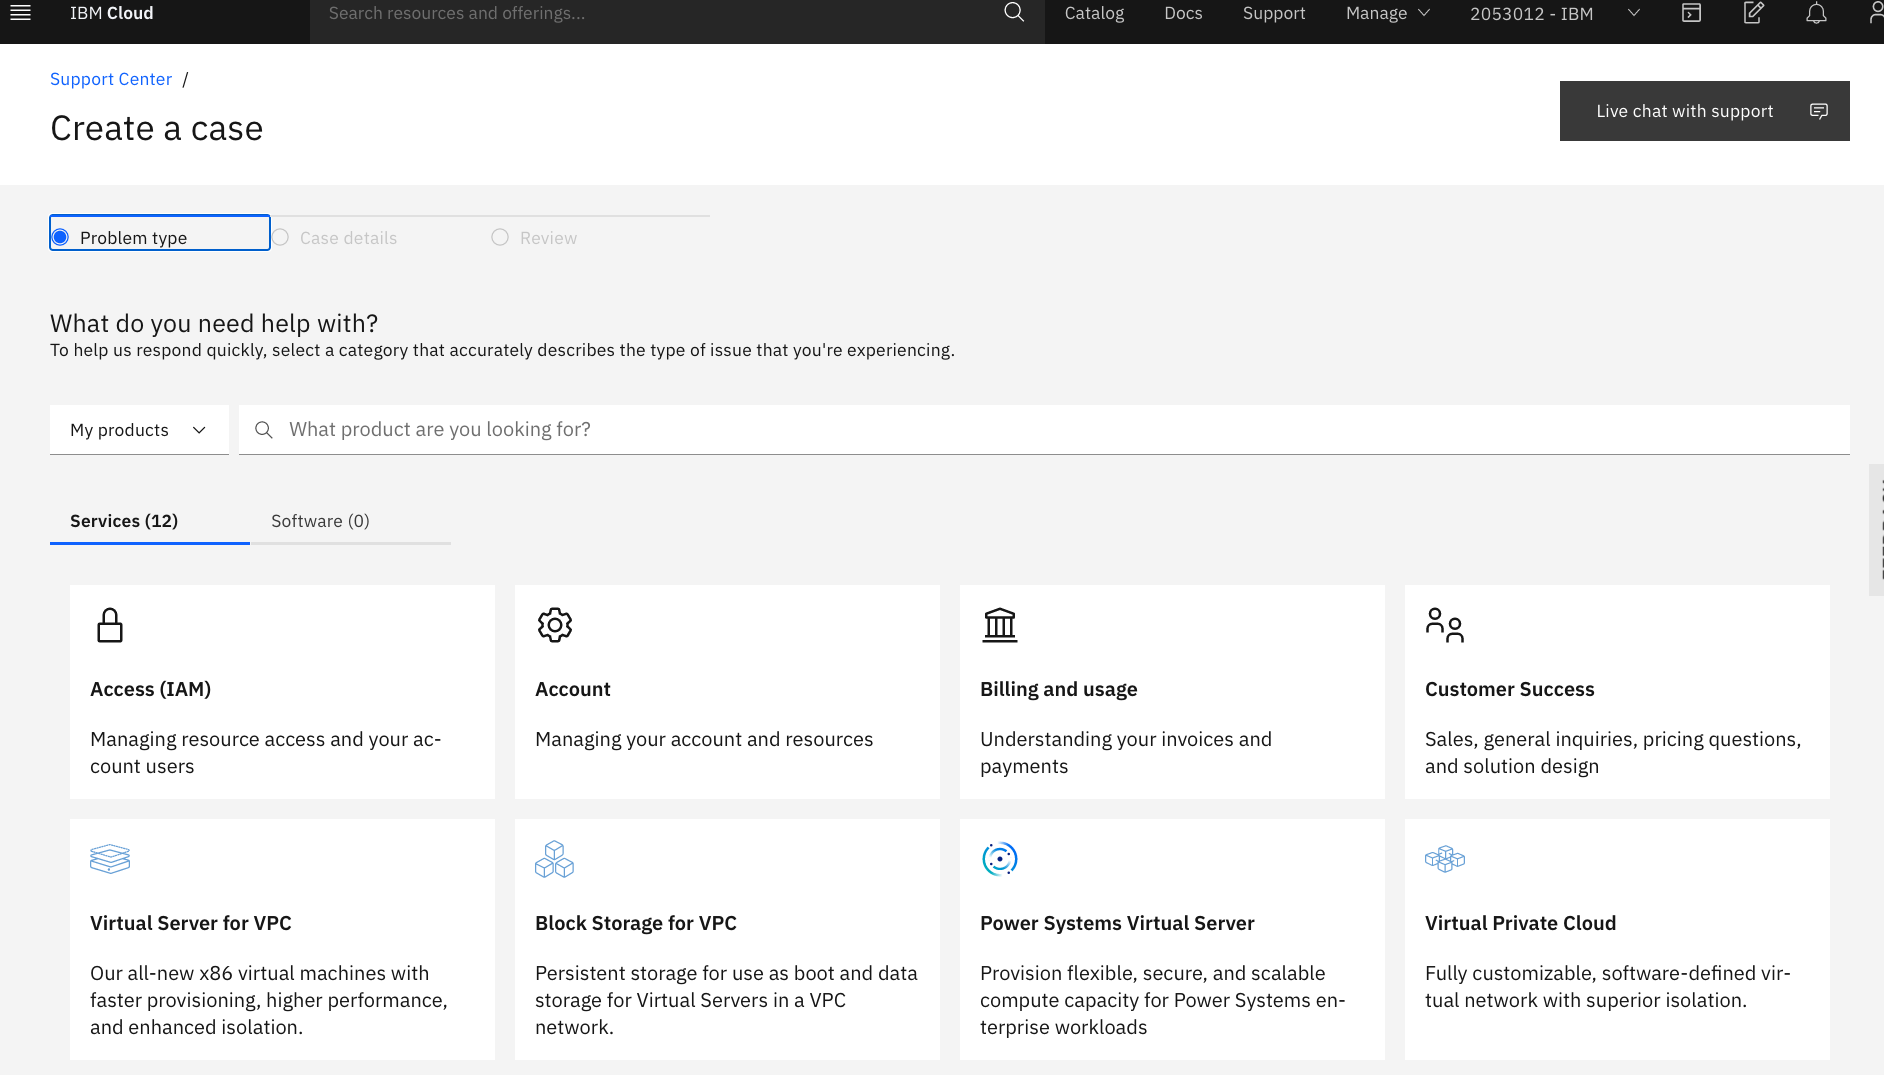Open the IBM Cloud Shell icon
This screenshot has width=1884, height=1075.
[x=1691, y=13]
